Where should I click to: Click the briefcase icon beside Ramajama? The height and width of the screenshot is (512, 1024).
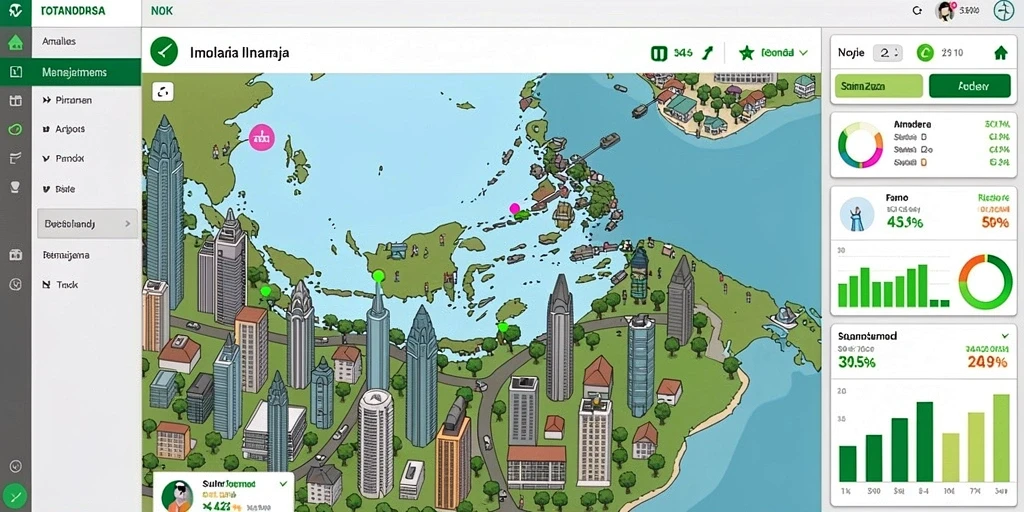tap(16, 255)
